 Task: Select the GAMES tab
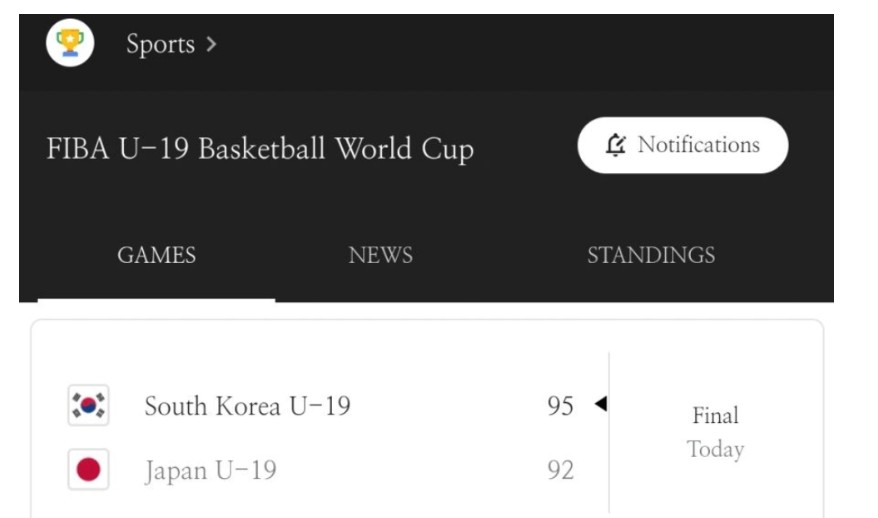(x=156, y=255)
